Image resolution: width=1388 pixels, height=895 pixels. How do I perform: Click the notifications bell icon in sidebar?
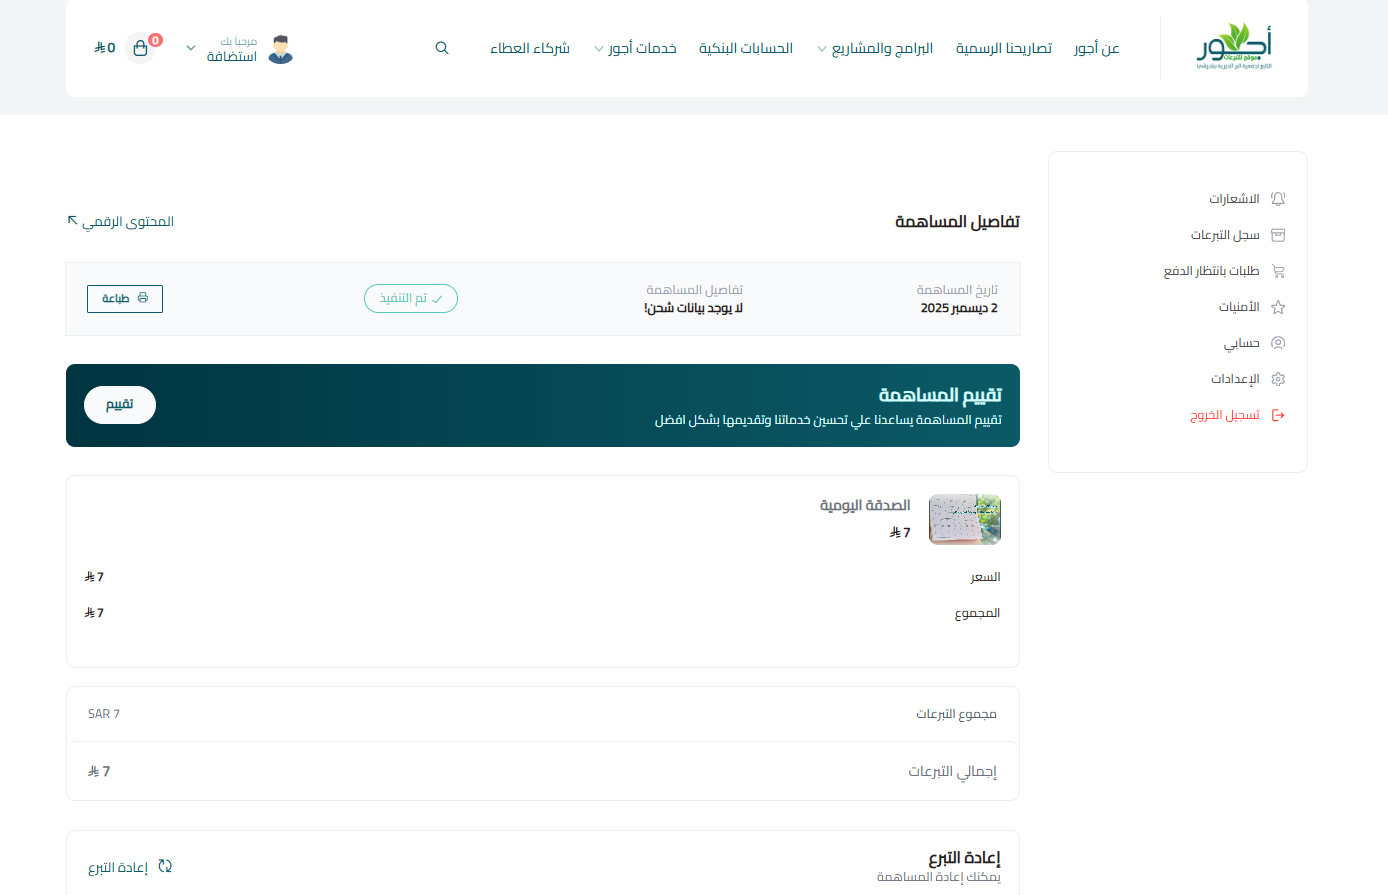tap(1277, 199)
